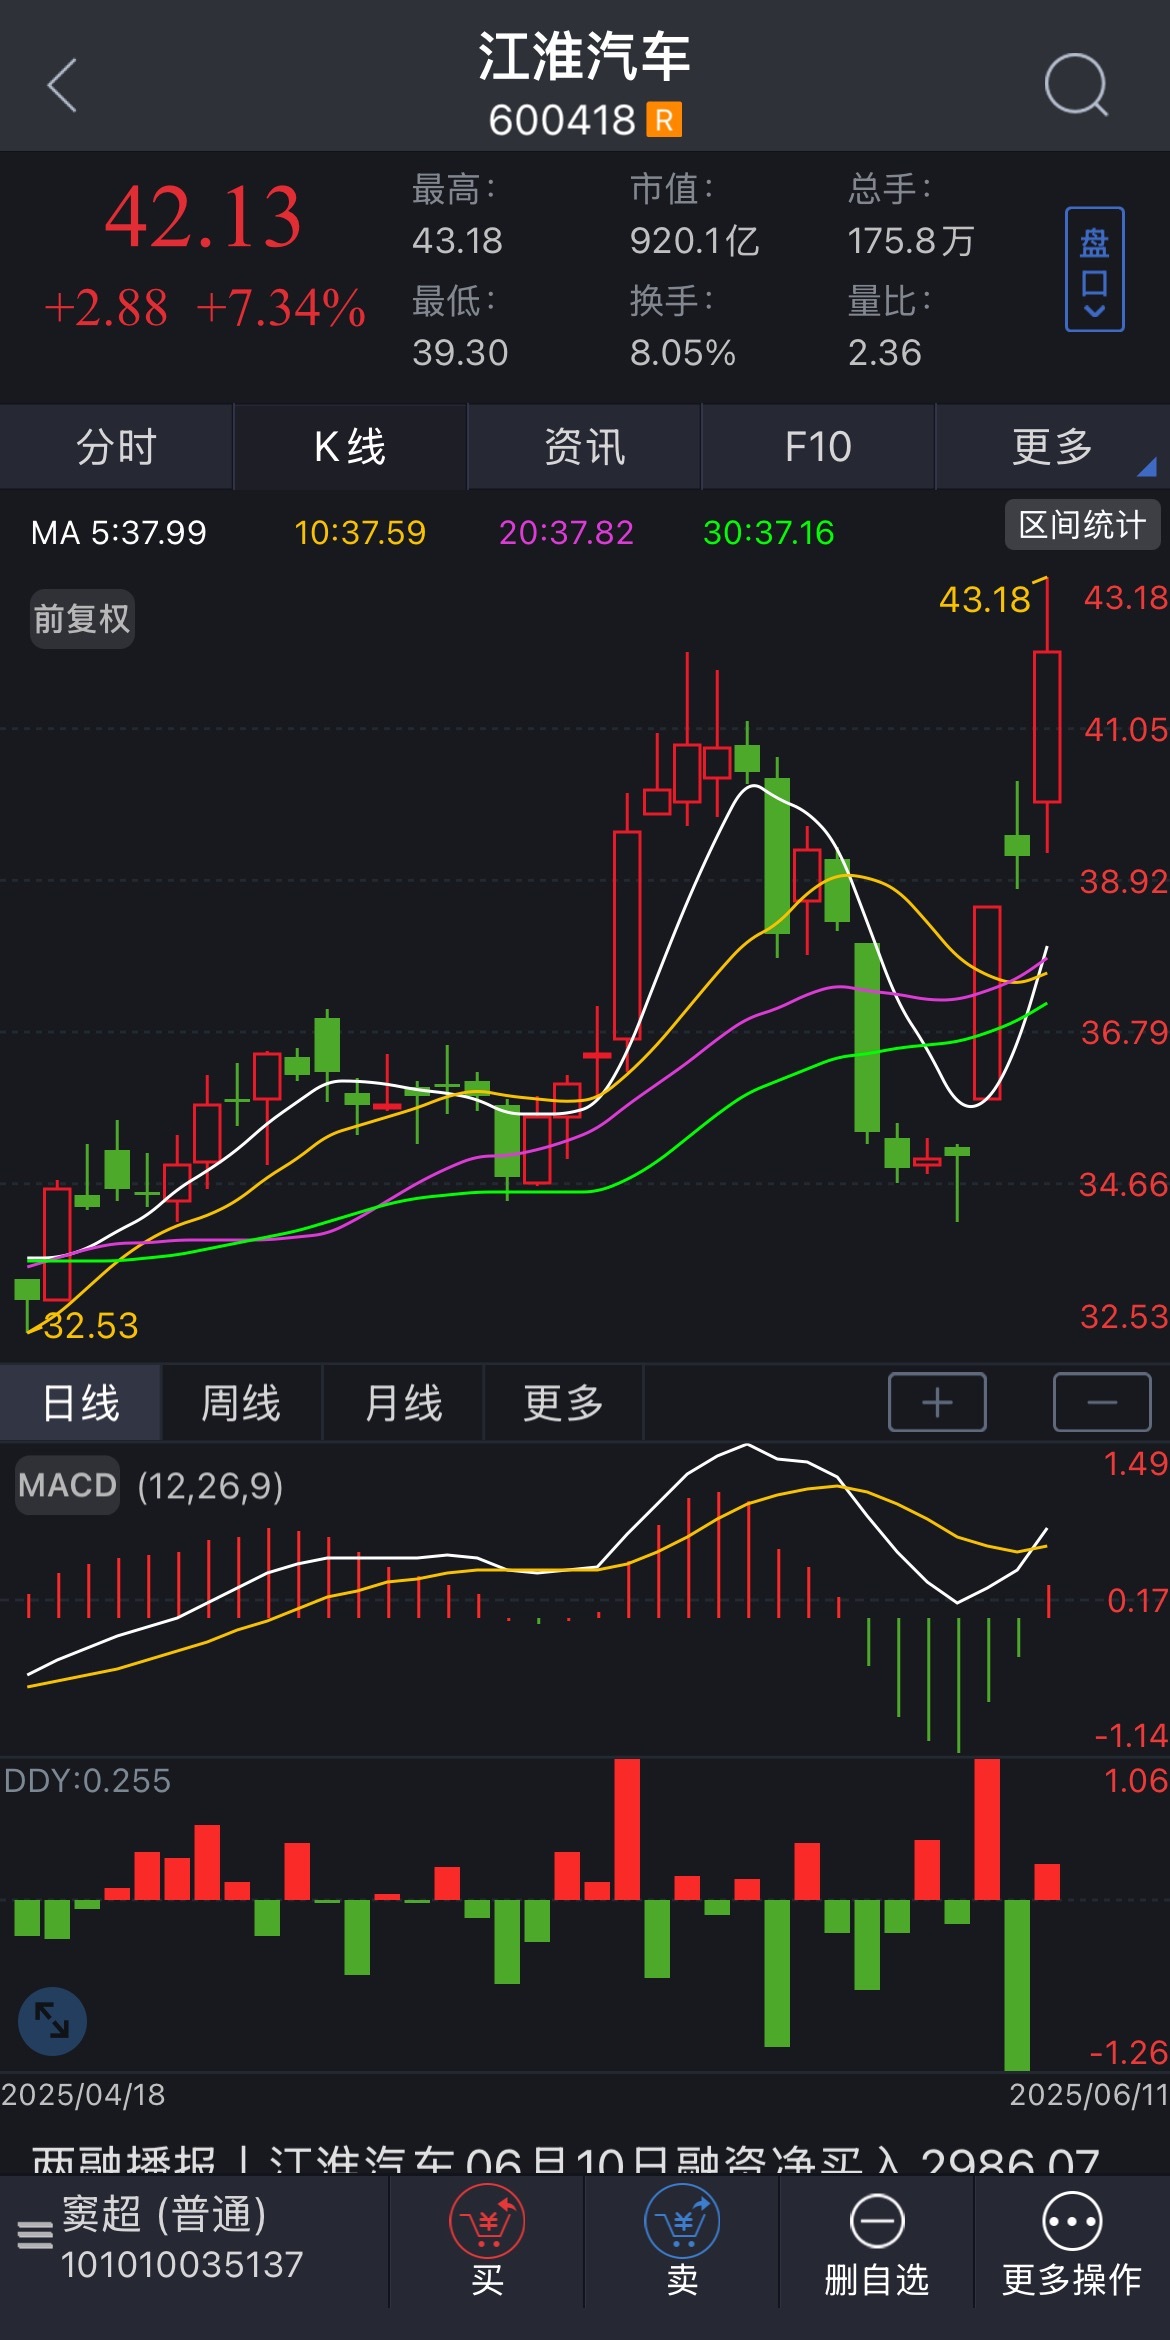This screenshot has width=1170, height=2340.
Task: Select the 日线 daily period
Action: 81,1402
